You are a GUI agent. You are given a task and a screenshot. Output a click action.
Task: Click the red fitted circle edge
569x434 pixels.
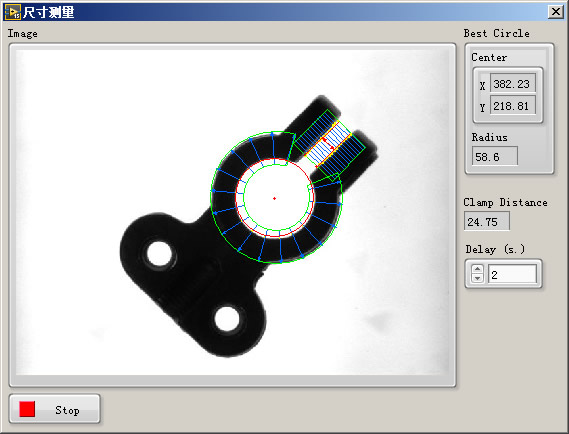point(236,198)
